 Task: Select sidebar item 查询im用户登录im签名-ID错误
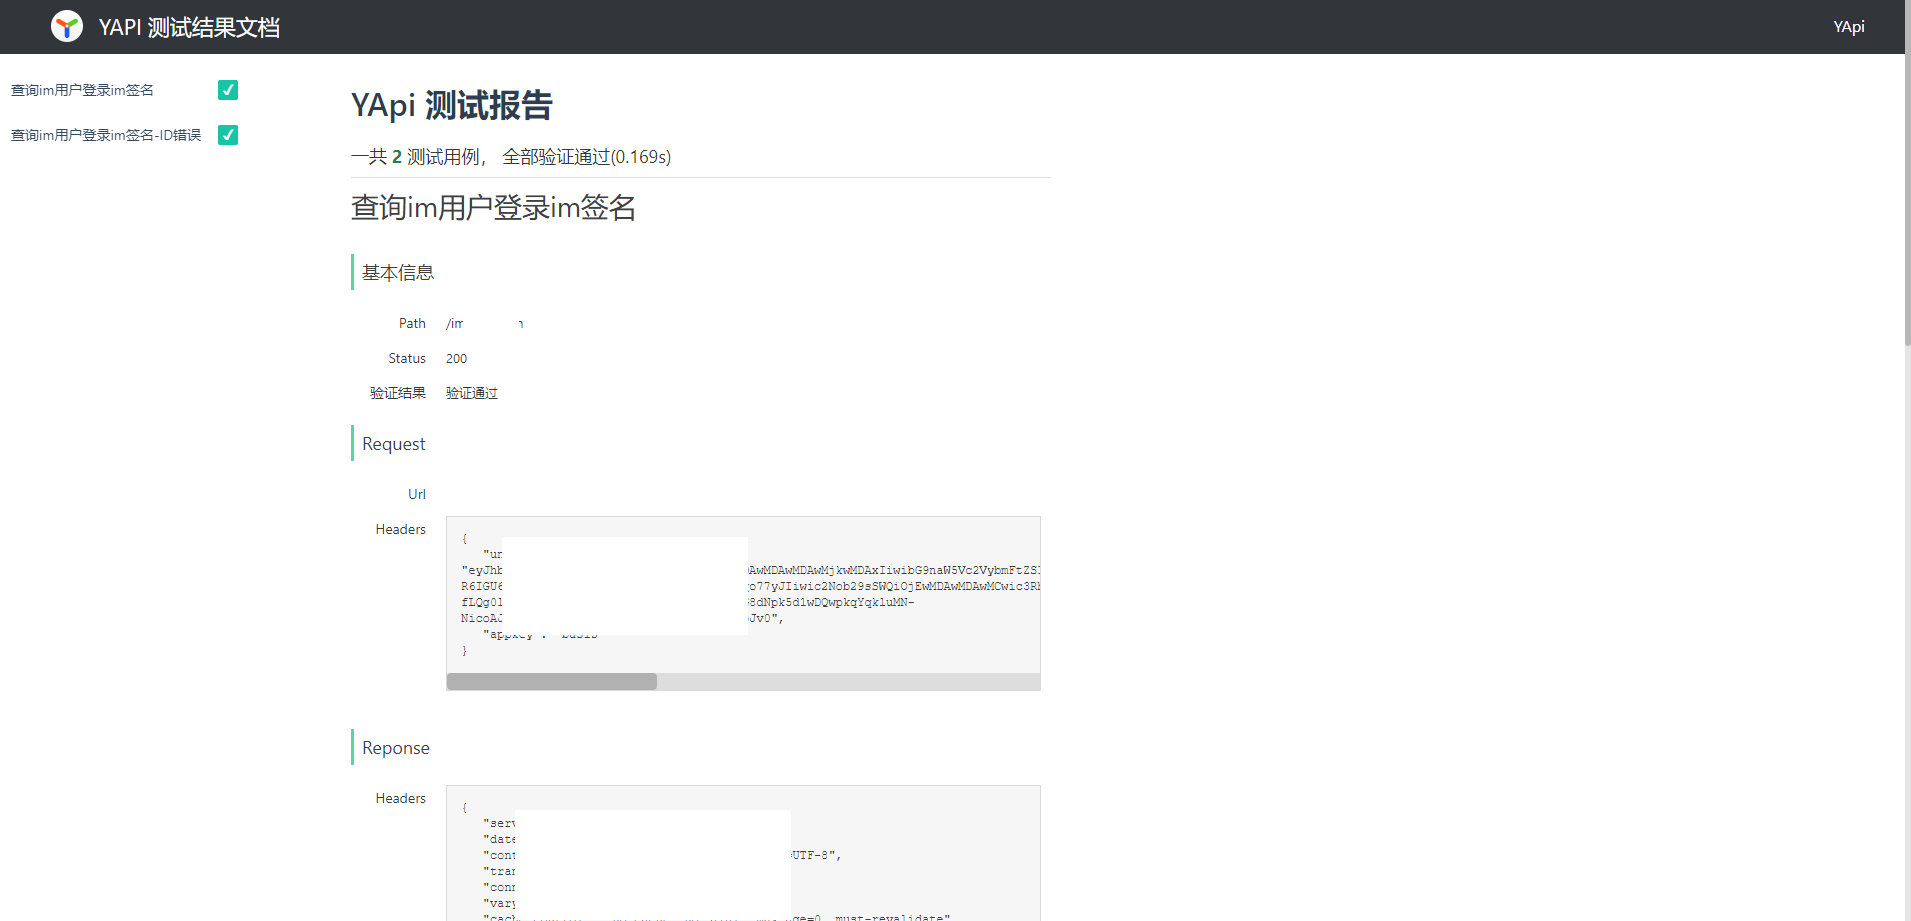(x=106, y=135)
